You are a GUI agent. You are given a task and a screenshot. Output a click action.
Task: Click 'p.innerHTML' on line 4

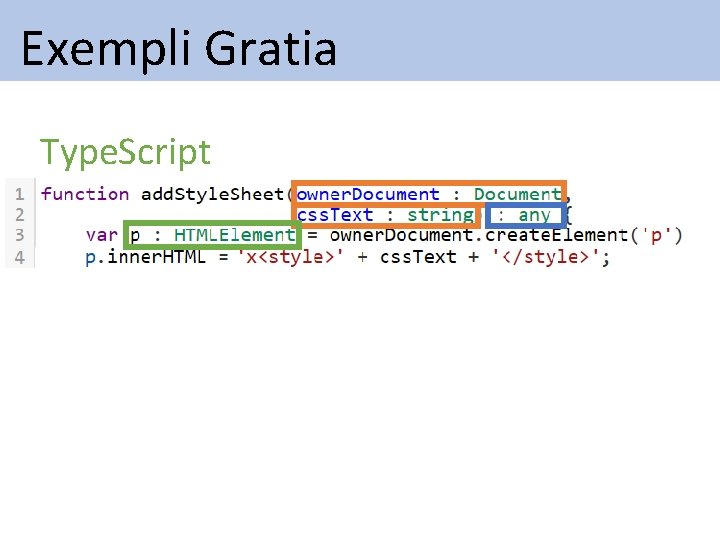click(x=145, y=257)
